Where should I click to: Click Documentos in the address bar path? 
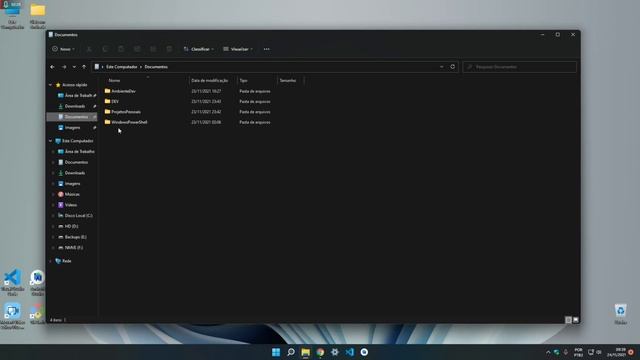pyautogui.click(x=156, y=67)
